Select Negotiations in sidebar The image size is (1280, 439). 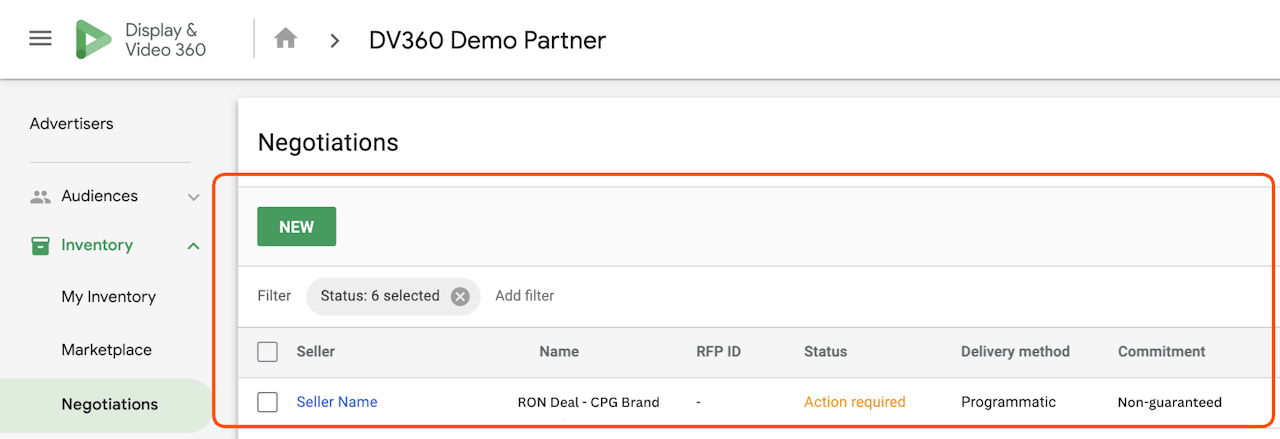pos(109,404)
